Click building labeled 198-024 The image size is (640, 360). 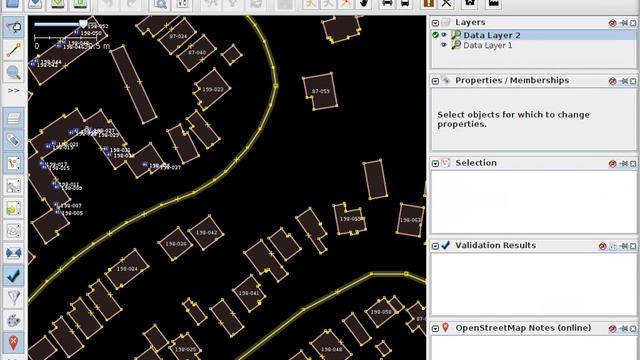click(x=127, y=269)
